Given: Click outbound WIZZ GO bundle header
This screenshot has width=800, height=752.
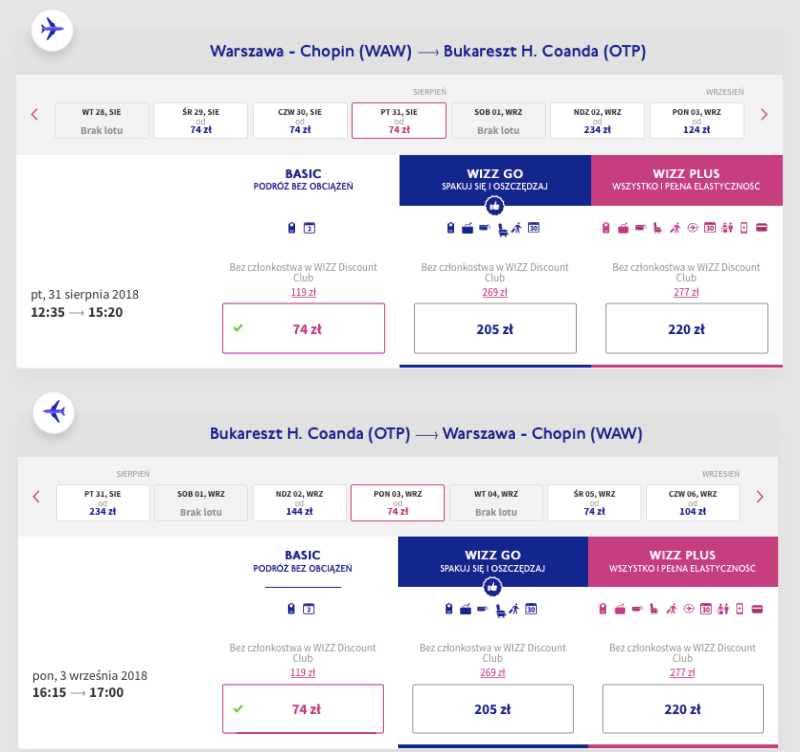Looking at the screenshot, I should point(495,180).
